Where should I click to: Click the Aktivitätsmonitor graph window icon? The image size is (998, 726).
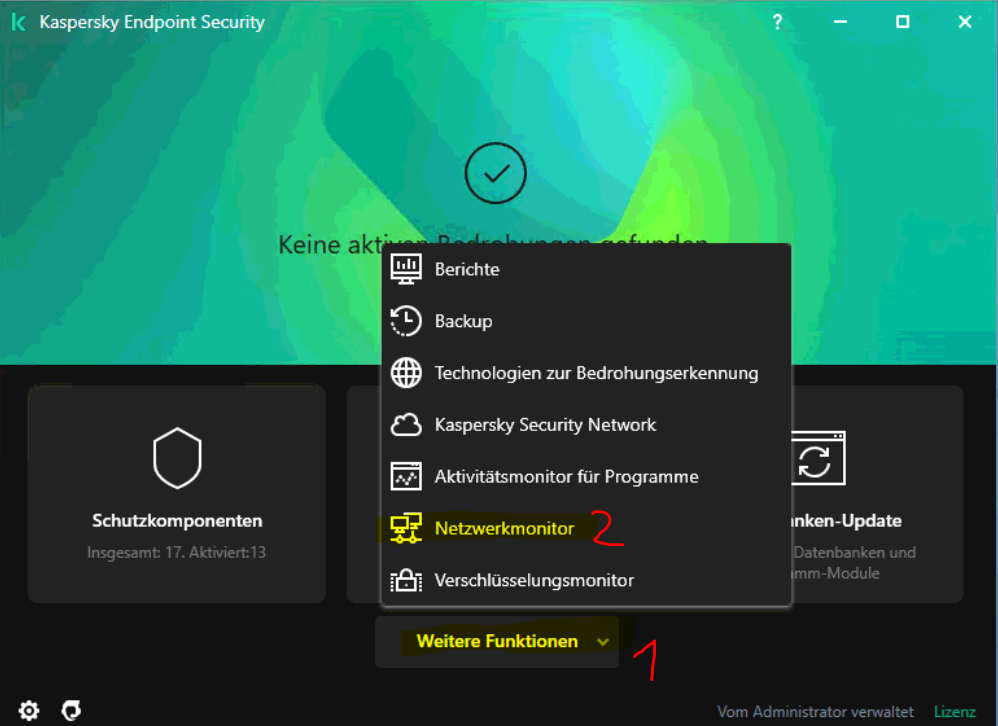pos(406,477)
